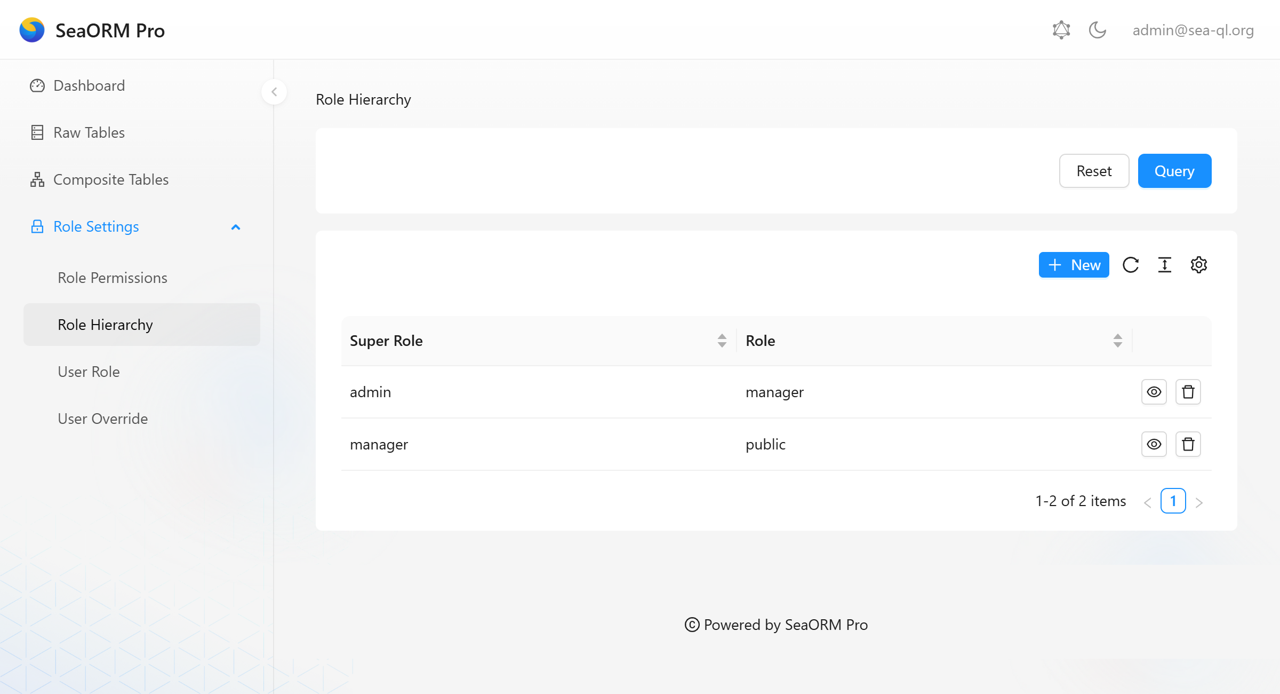Open the table density icon
1280x694 pixels.
click(x=1165, y=265)
